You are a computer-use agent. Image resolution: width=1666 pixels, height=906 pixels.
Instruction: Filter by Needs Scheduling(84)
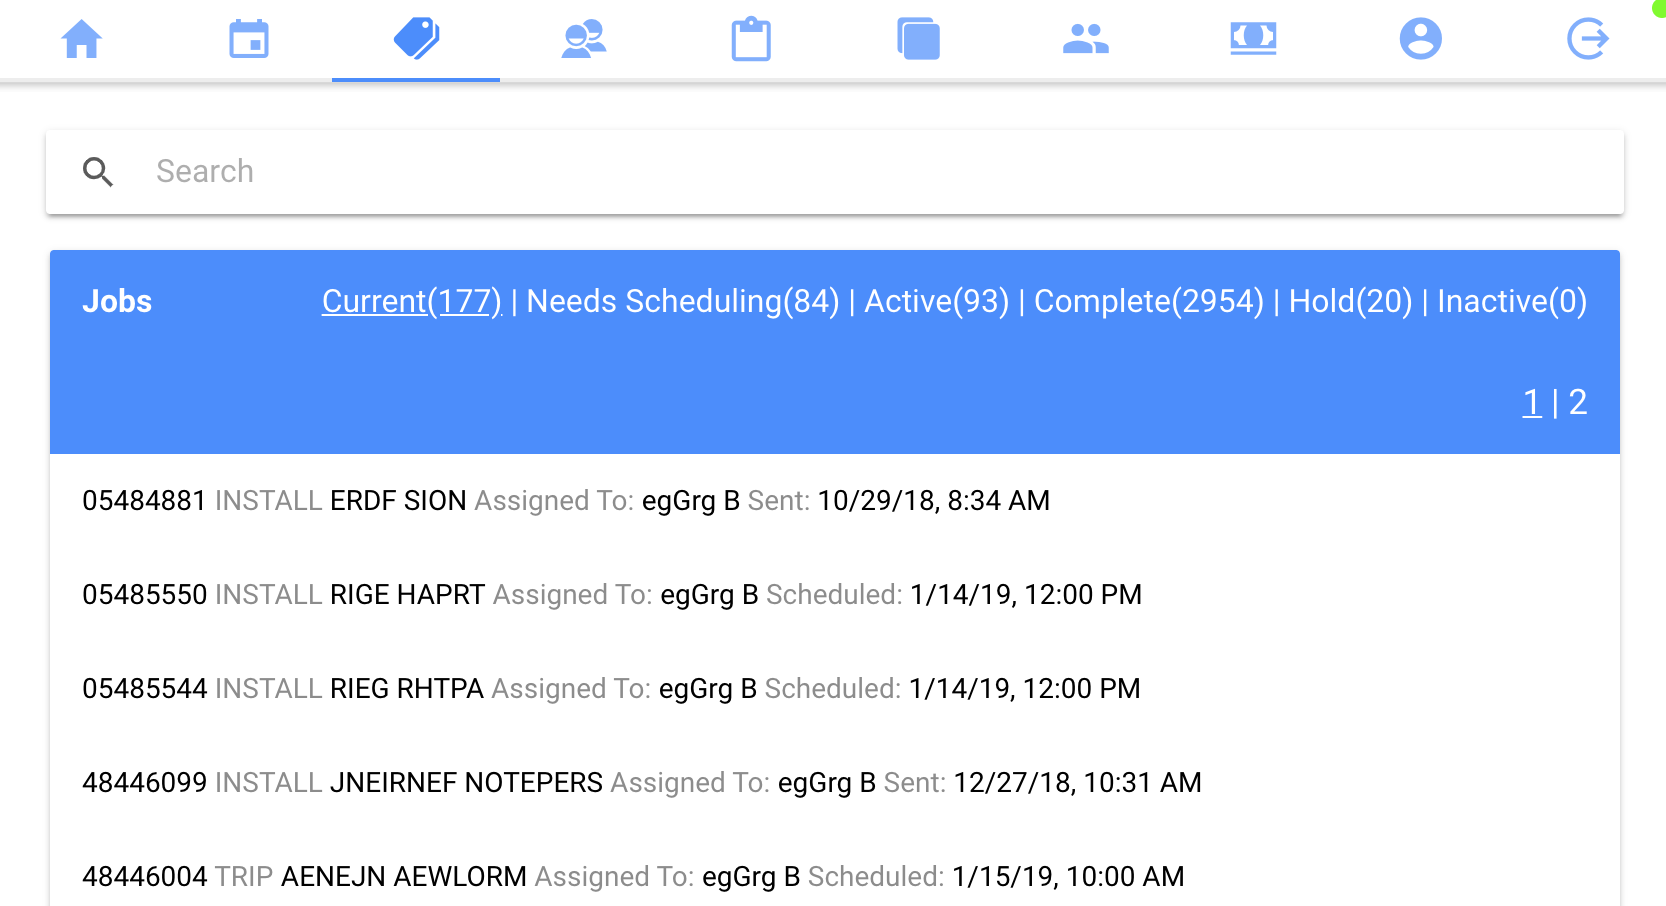[683, 301]
